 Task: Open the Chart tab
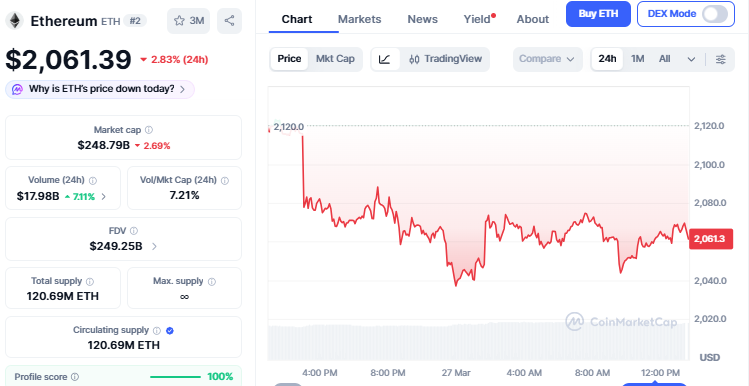pos(297,20)
